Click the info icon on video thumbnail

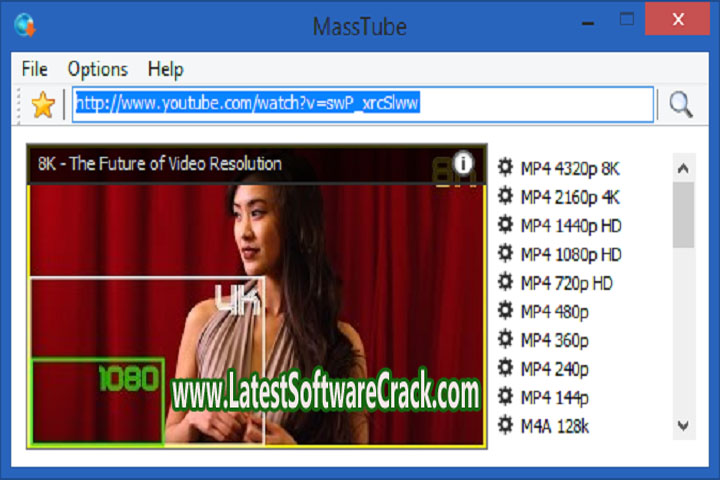coord(463,163)
